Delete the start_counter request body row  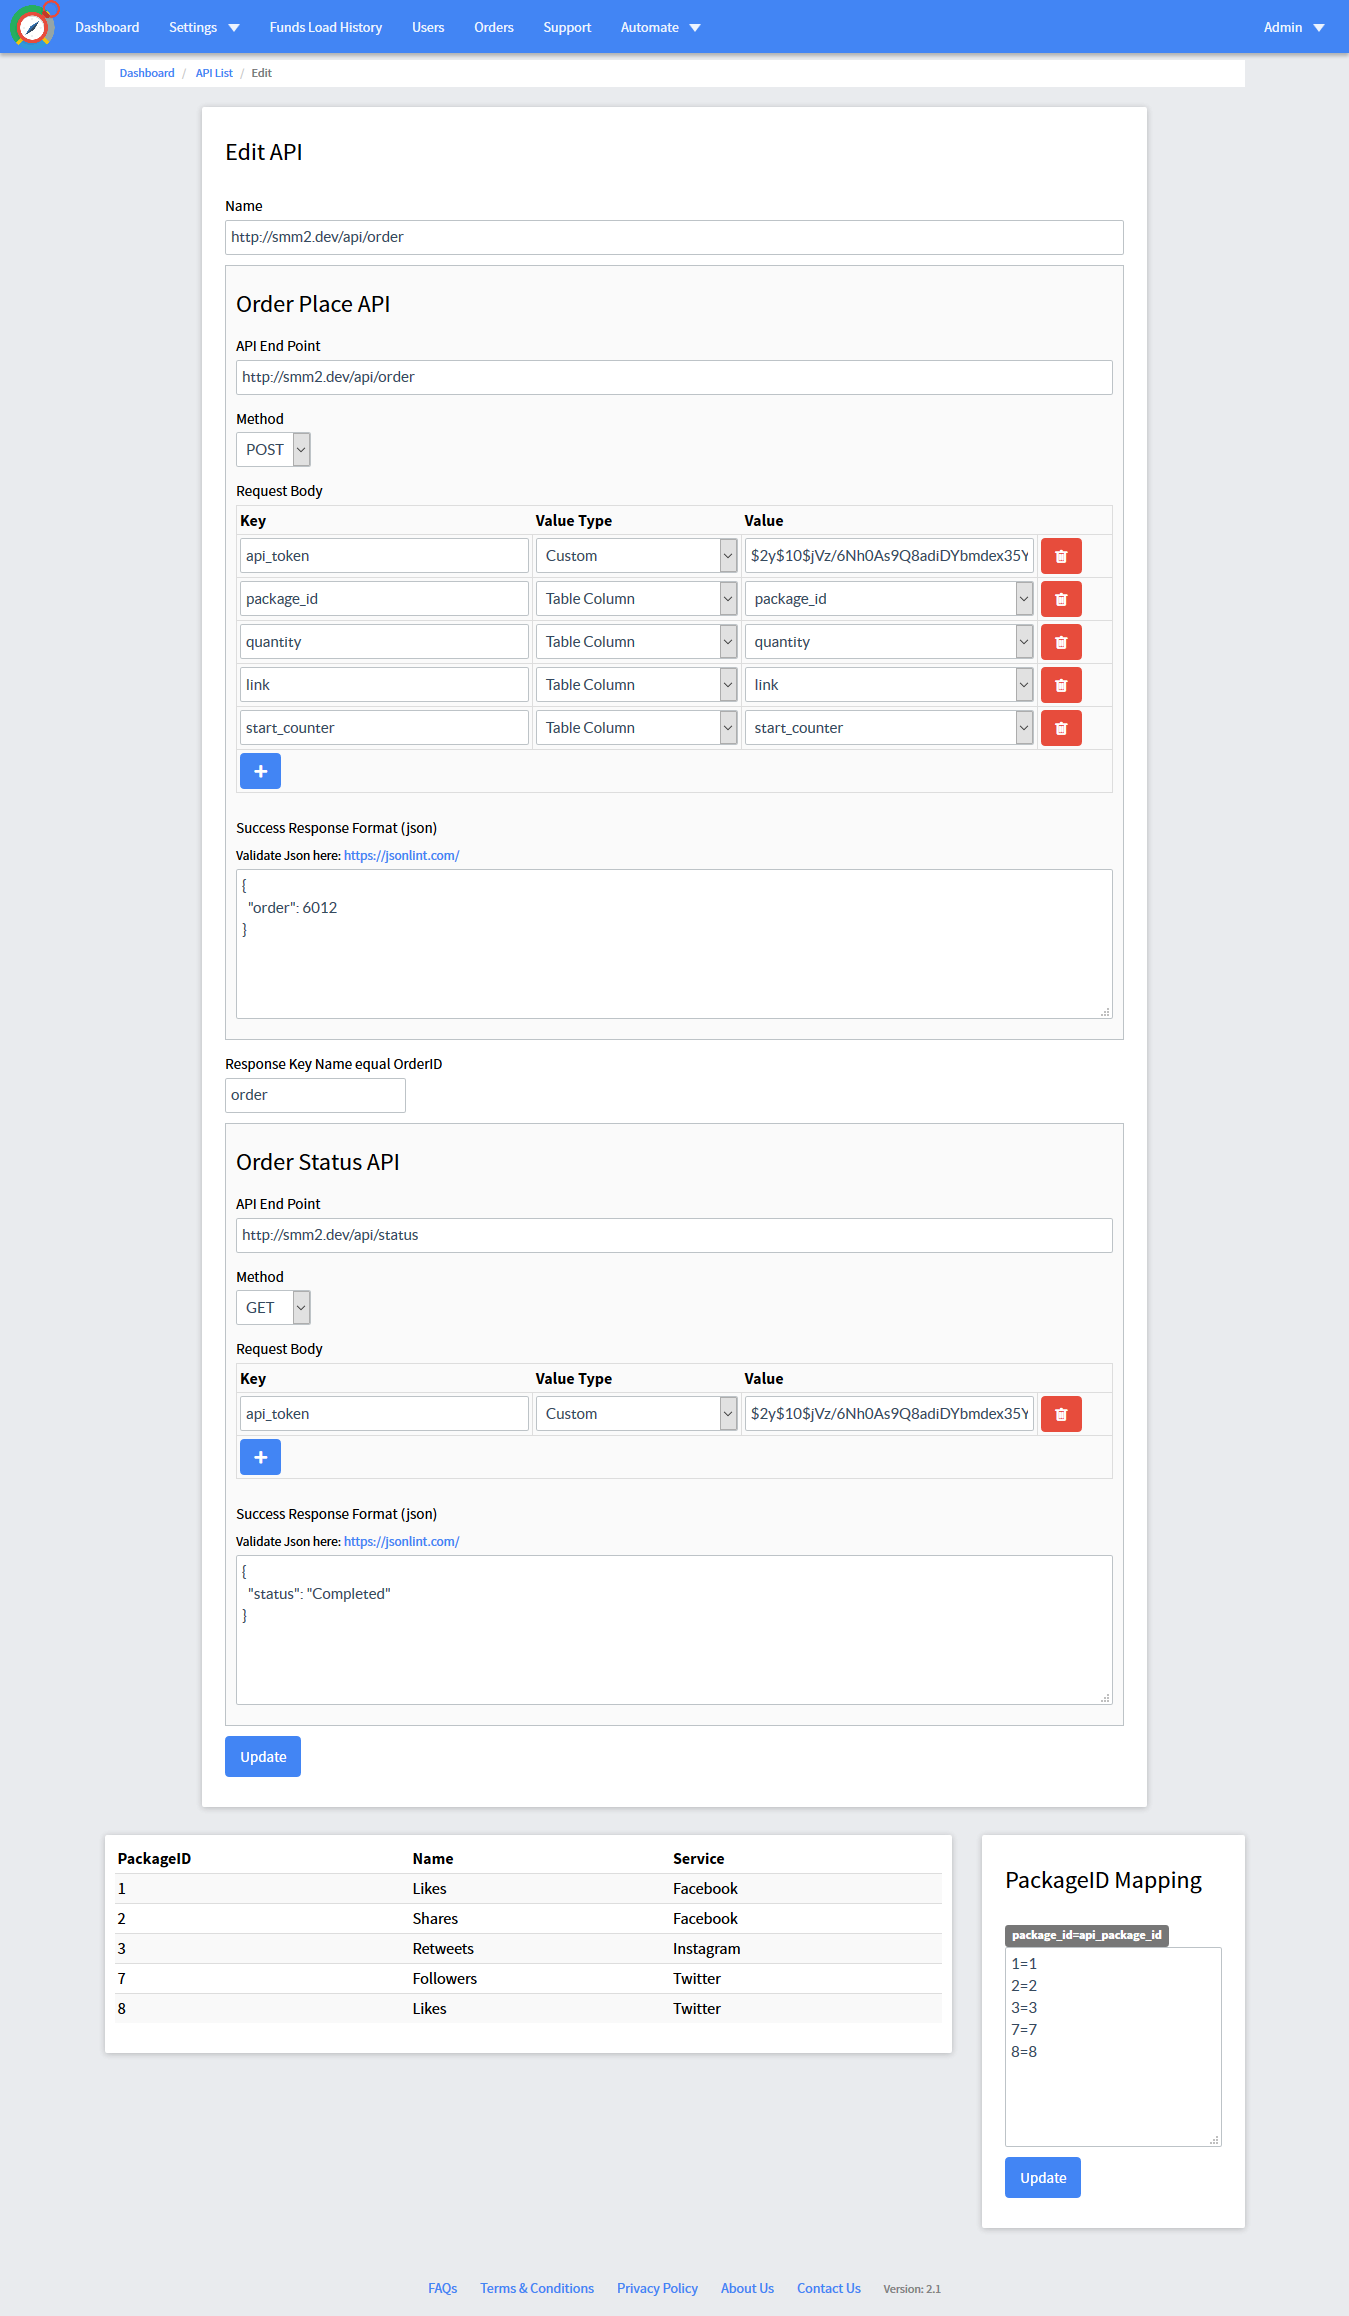click(1060, 728)
